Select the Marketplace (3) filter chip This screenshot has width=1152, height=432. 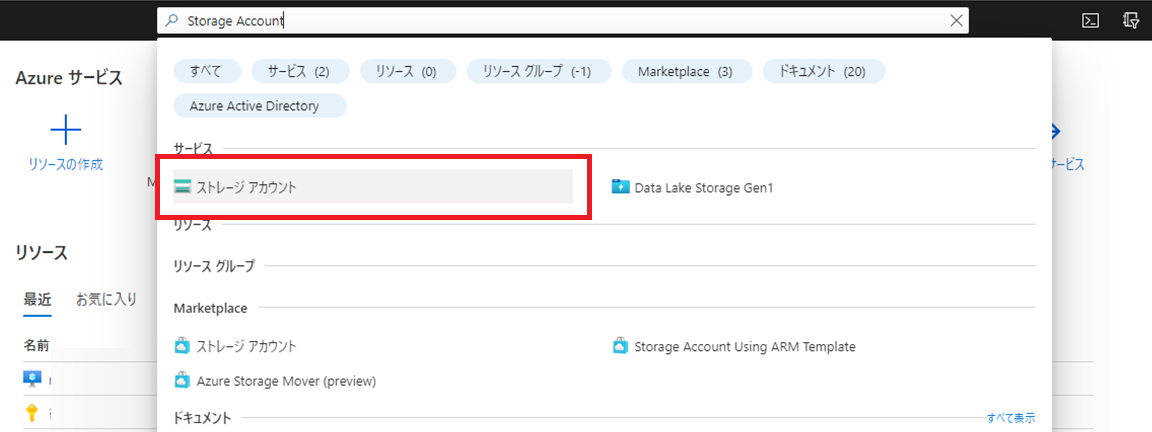click(685, 71)
